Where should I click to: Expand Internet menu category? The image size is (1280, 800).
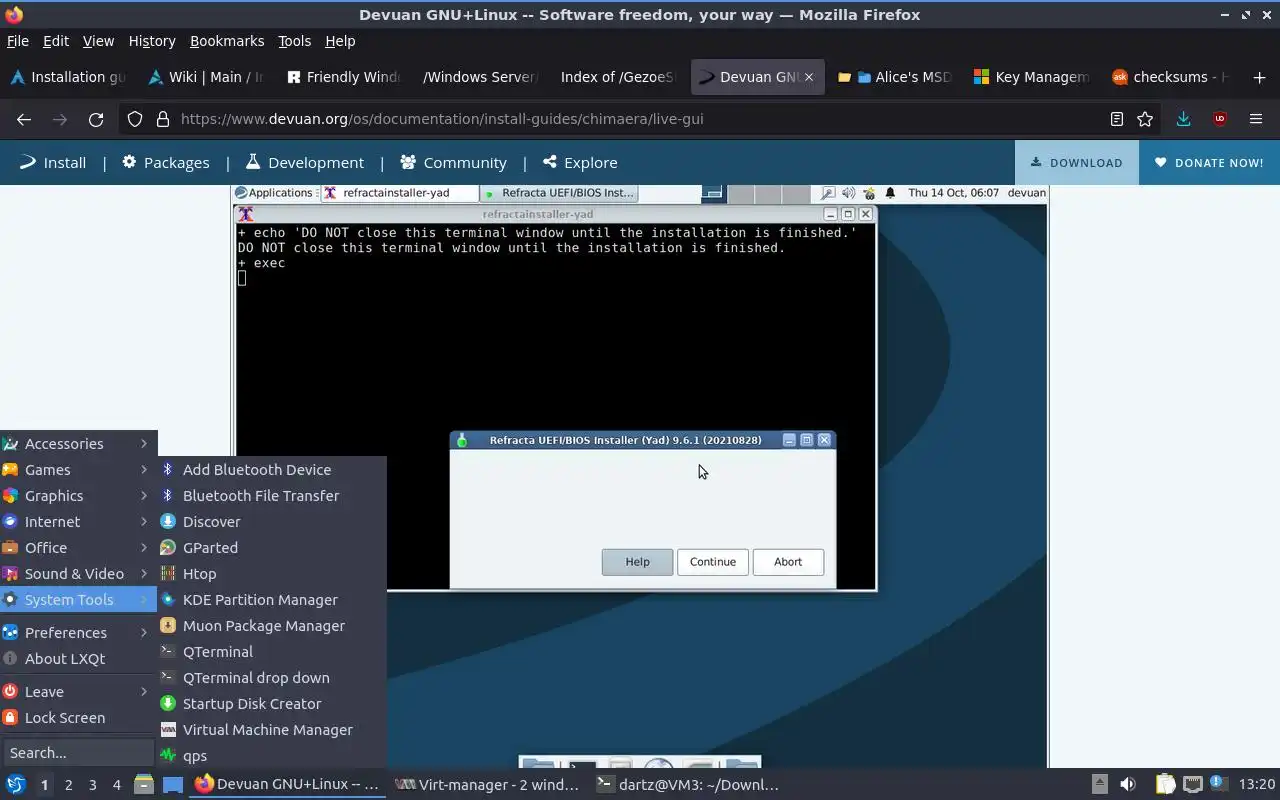[x=78, y=521]
